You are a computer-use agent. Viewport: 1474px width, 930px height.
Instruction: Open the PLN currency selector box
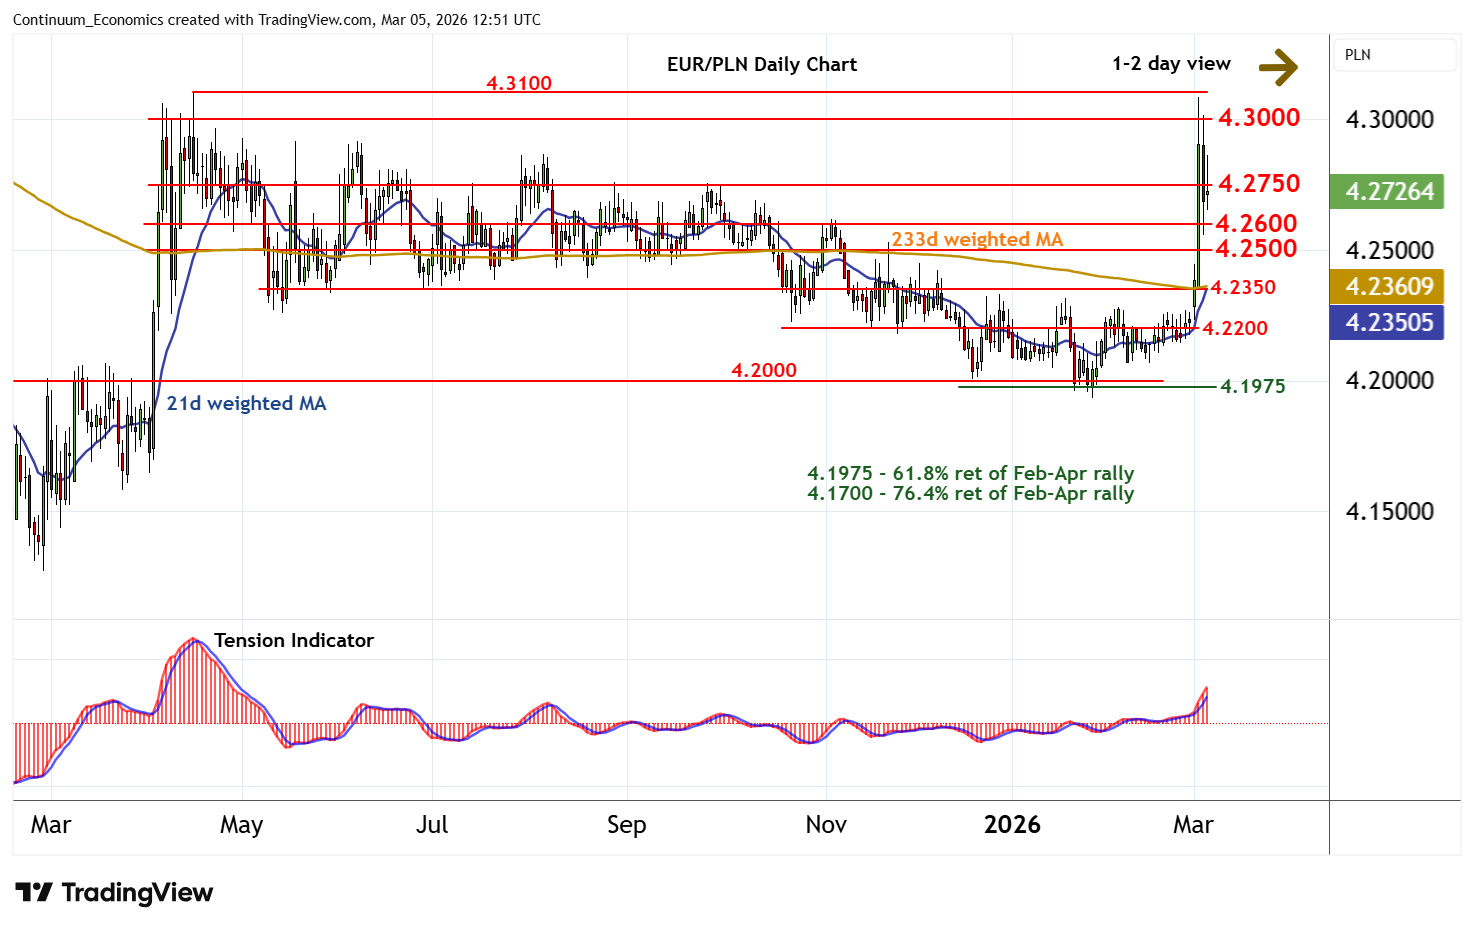click(1395, 55)
